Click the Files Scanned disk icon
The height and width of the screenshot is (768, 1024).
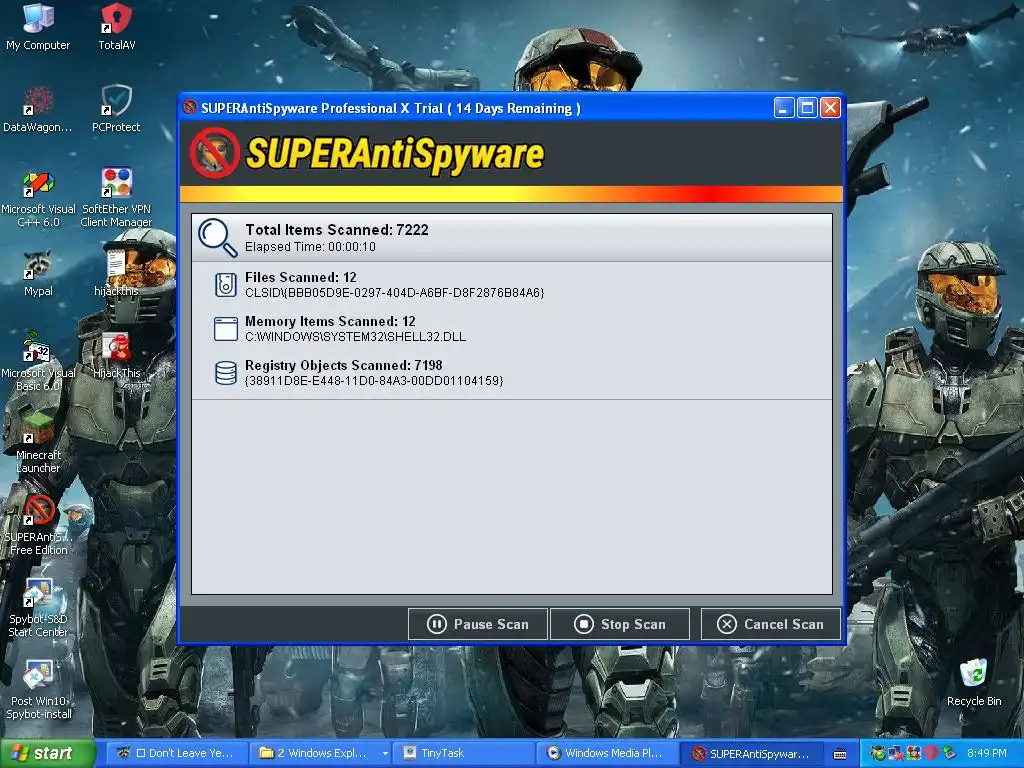(226, 285)
